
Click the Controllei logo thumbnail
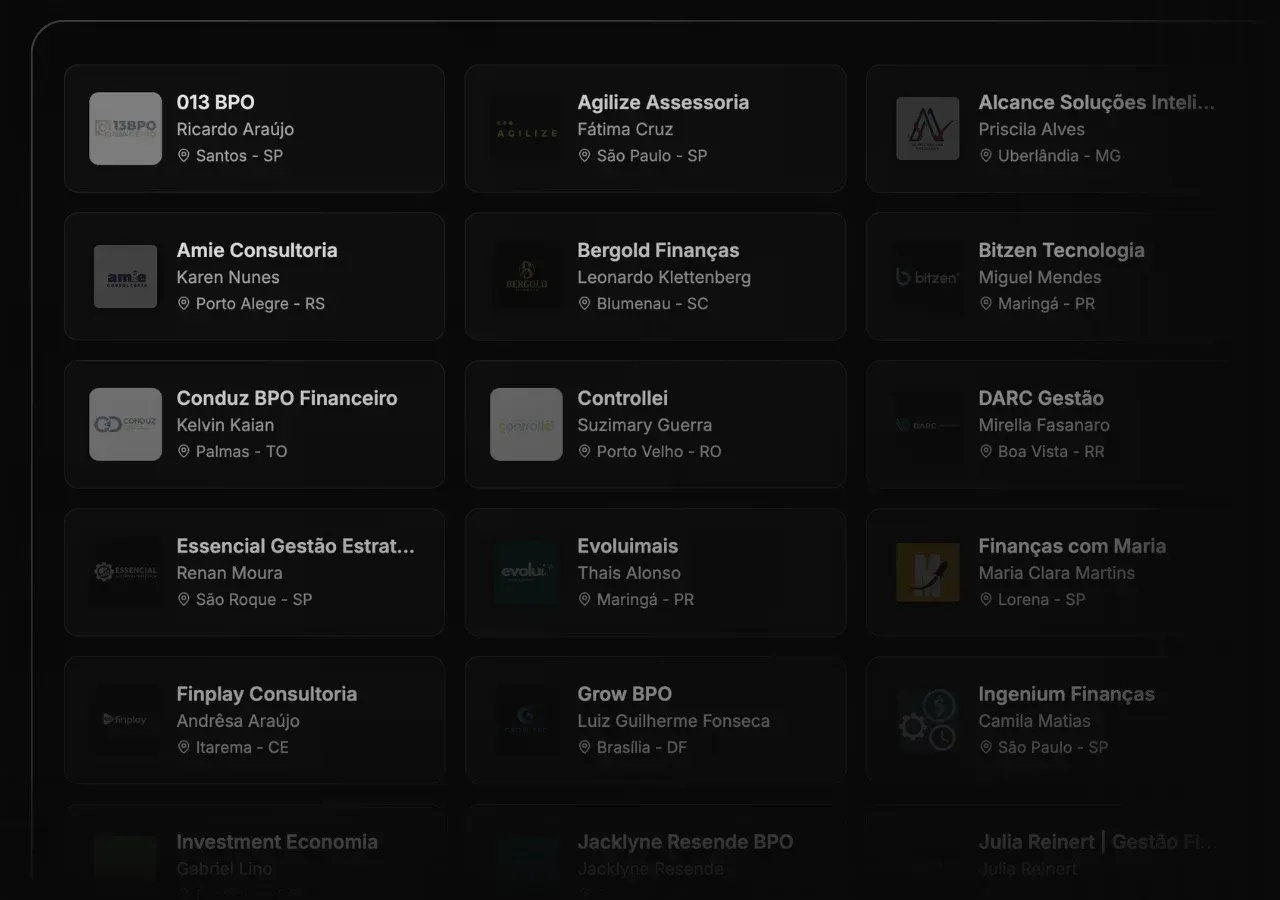[x=526, y=424]
